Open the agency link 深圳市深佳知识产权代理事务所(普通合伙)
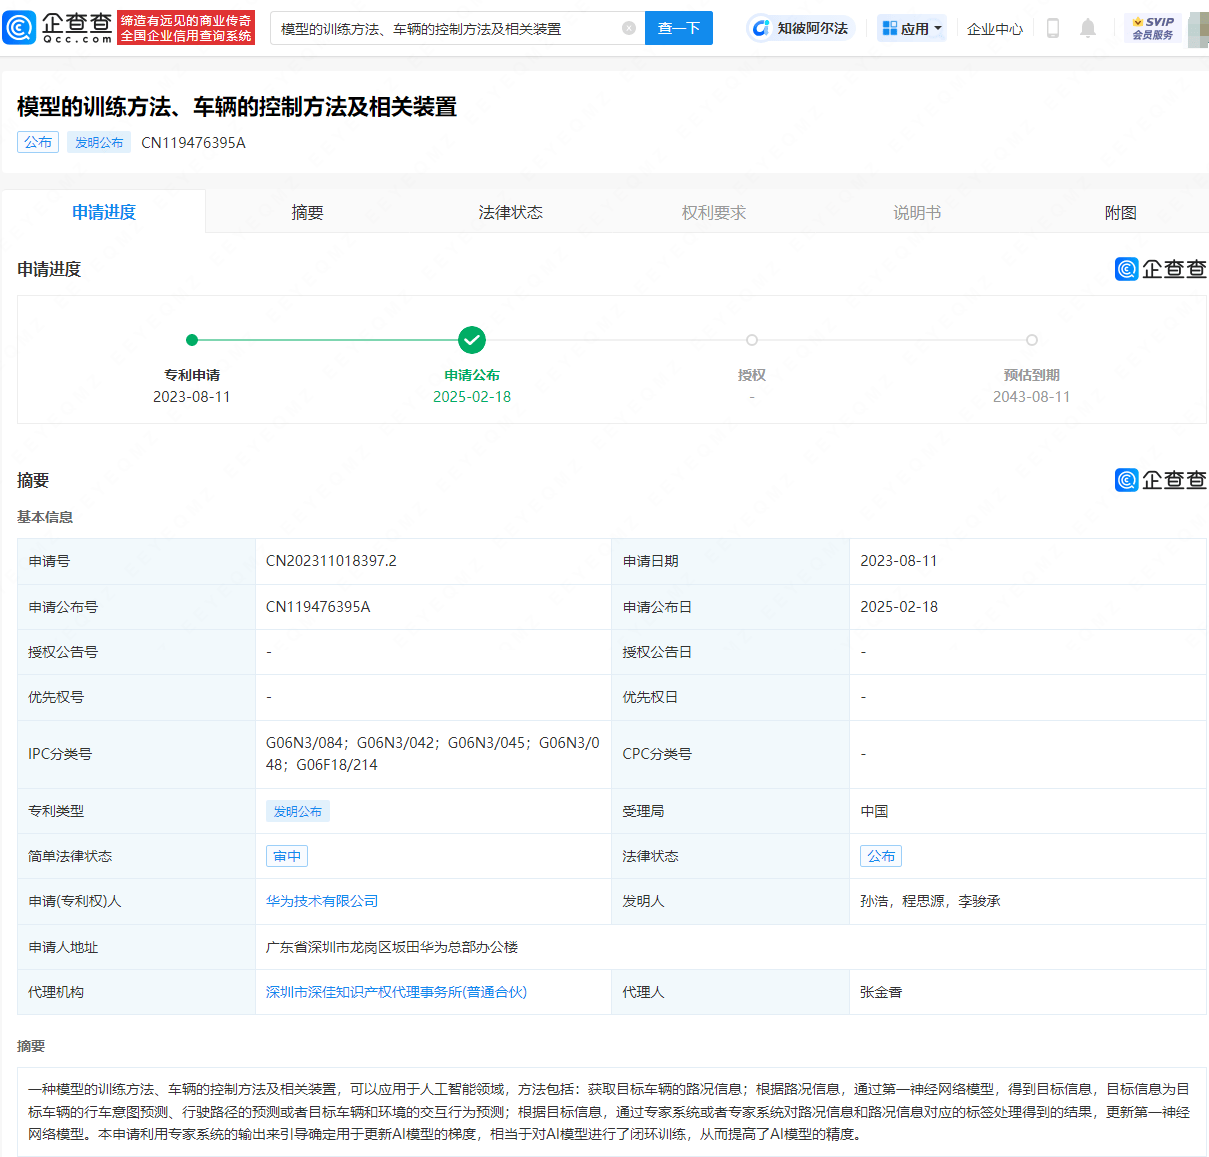This screenshot has height=1157, width=1209. pos(396,992)
